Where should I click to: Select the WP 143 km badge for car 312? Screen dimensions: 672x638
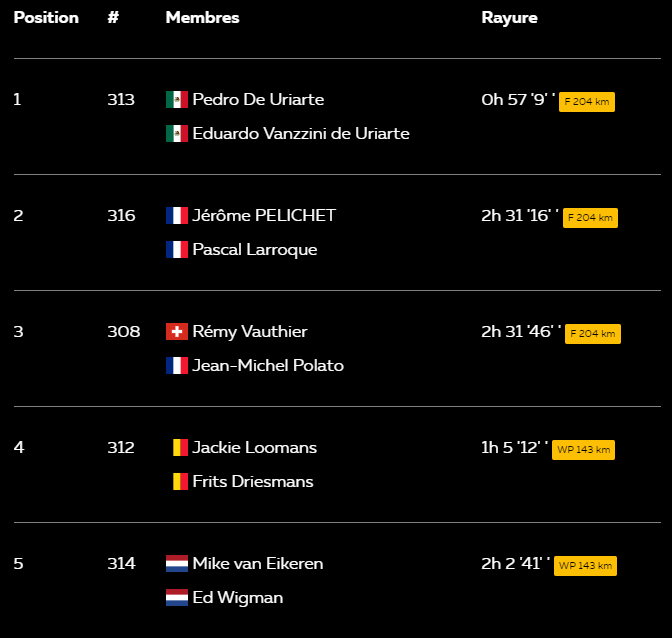(x=583, y=450)
